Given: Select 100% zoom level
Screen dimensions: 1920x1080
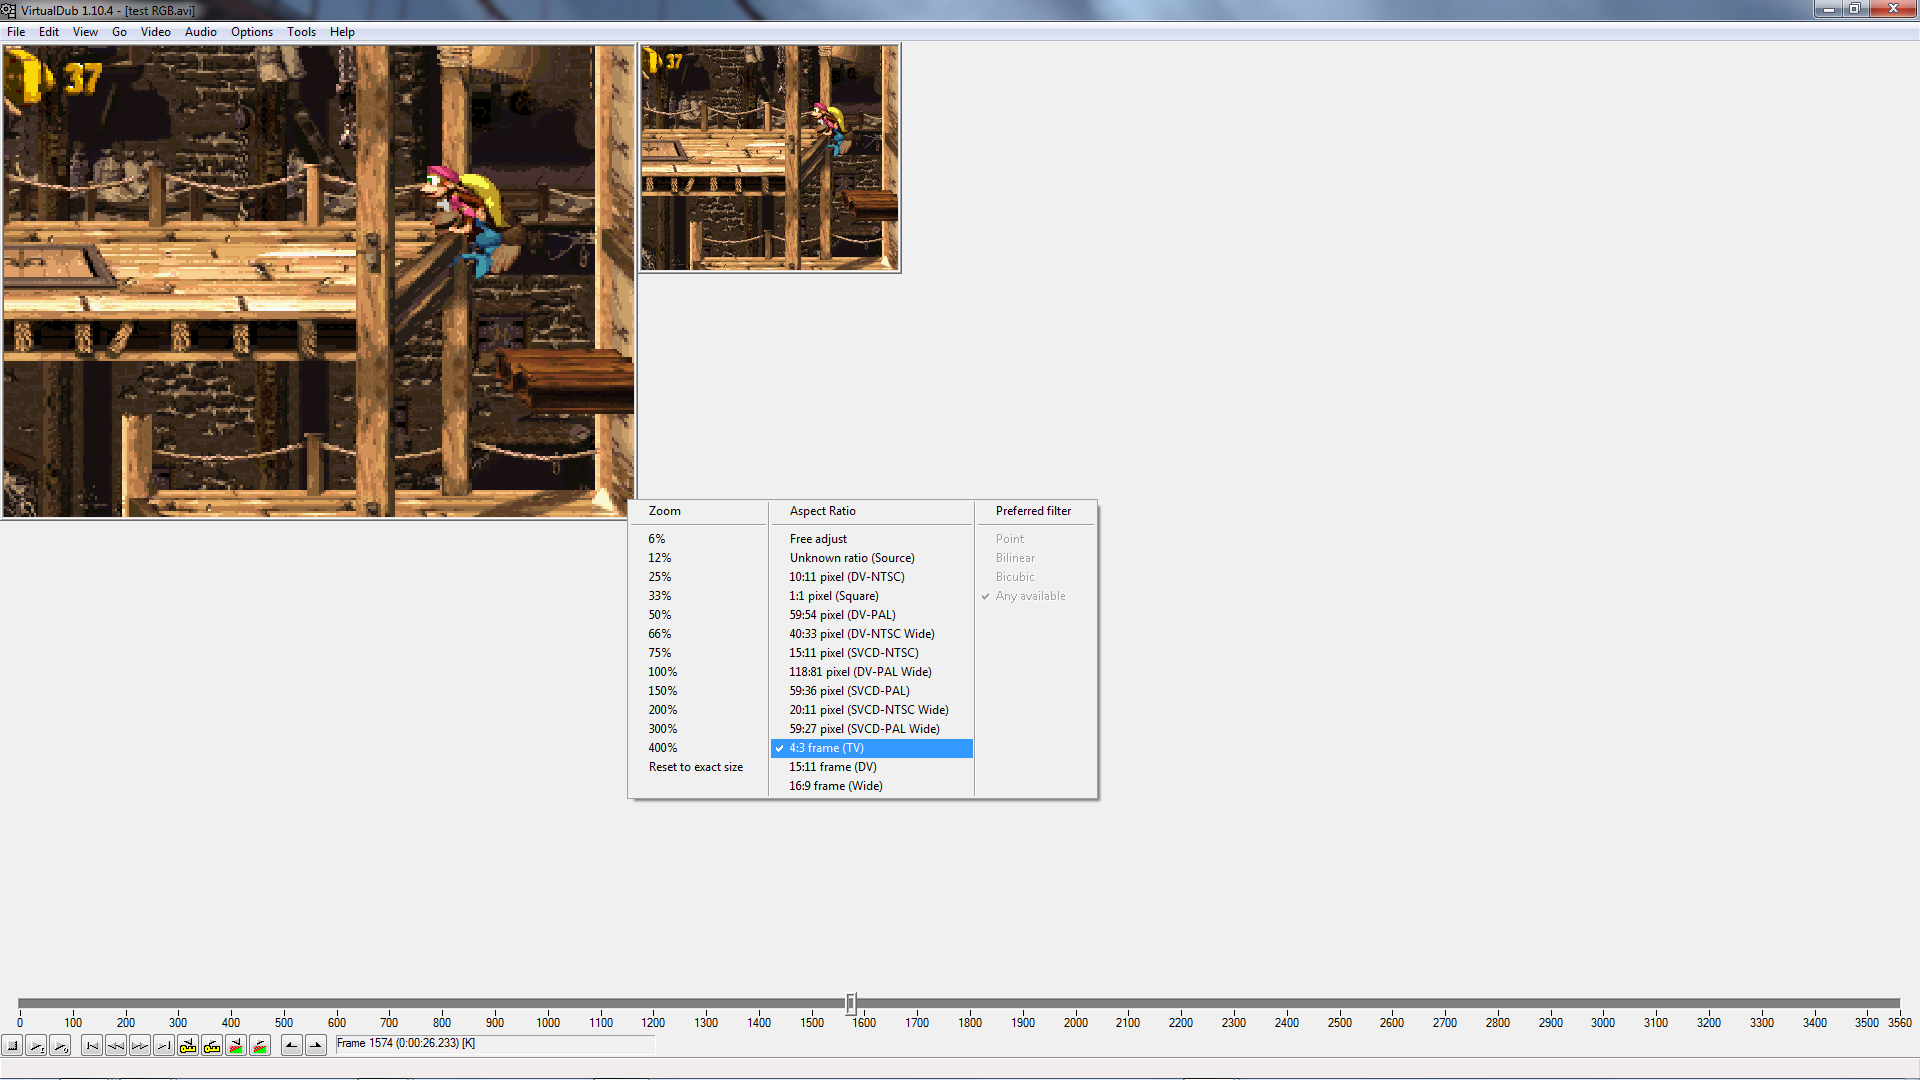Looking at the screenshot, I should [x=698, y=672].
